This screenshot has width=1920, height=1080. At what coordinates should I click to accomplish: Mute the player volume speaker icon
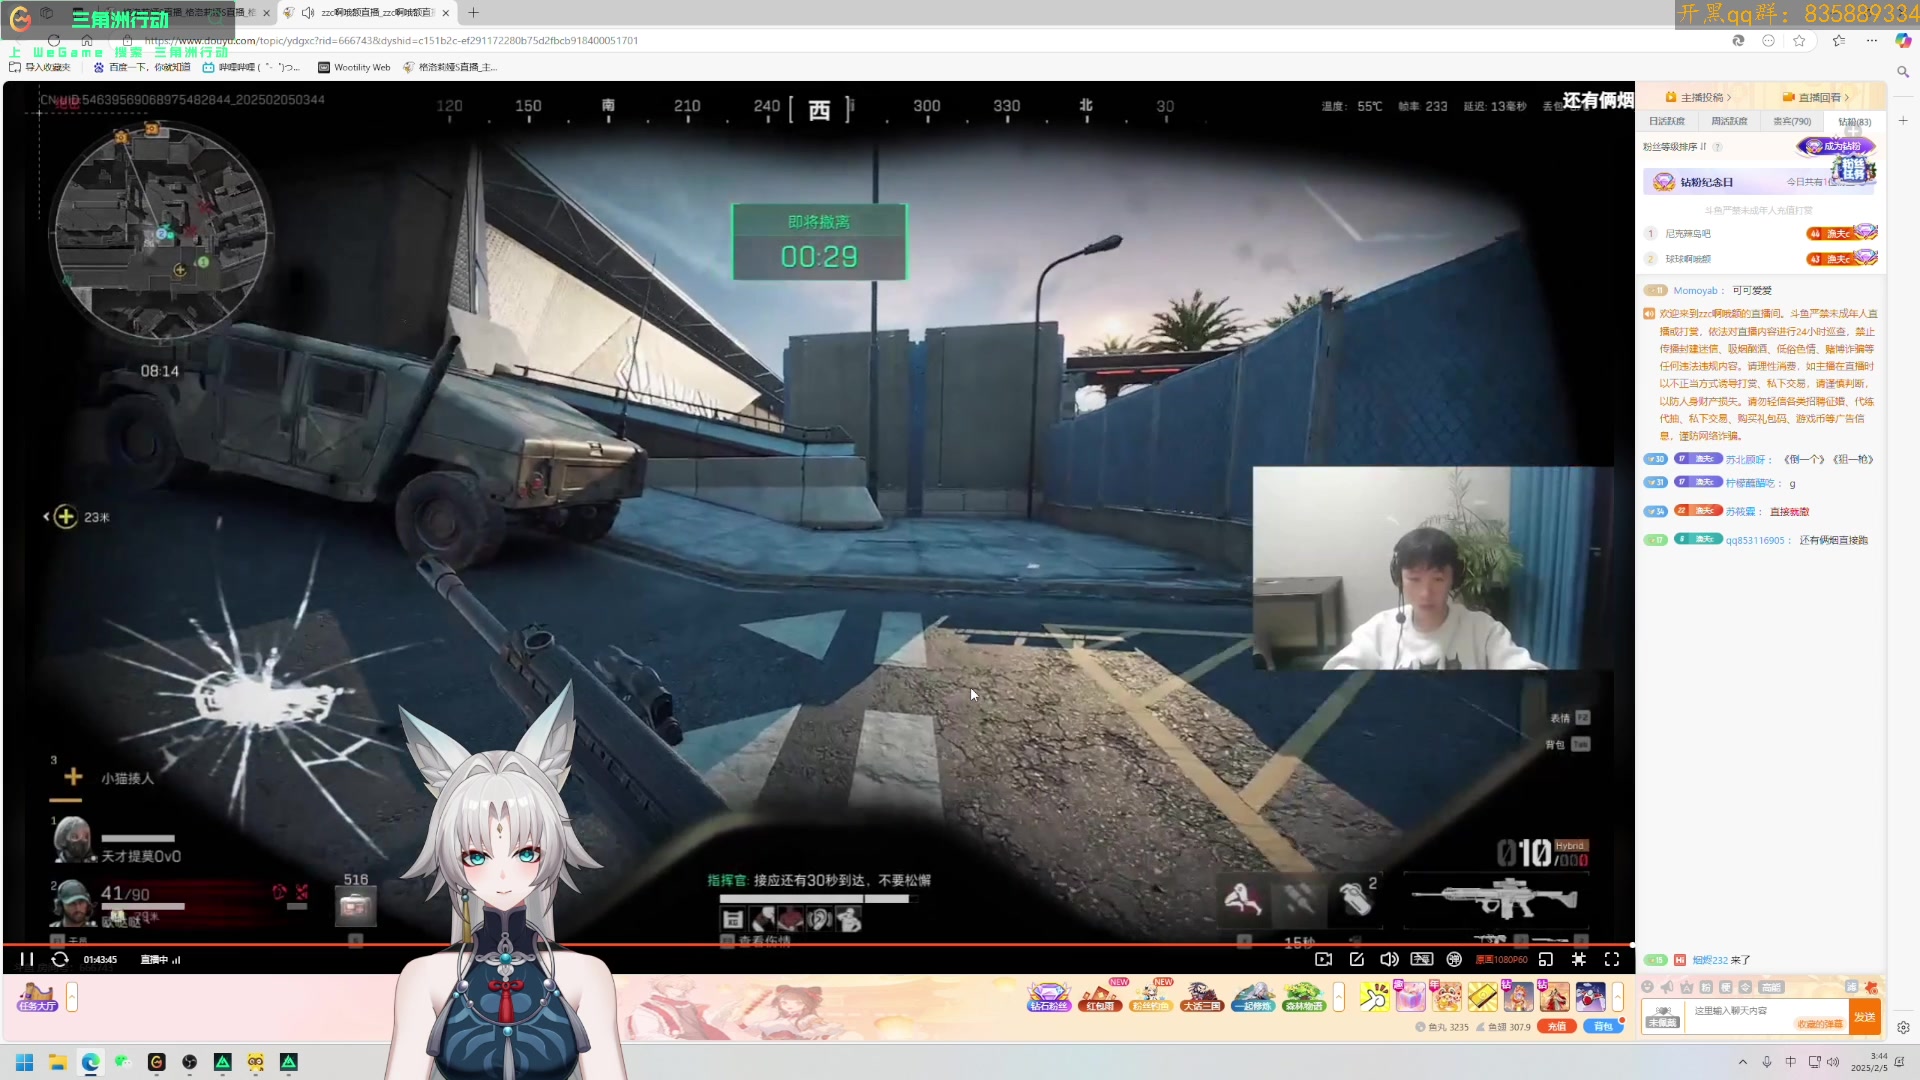coord(1389,959)
